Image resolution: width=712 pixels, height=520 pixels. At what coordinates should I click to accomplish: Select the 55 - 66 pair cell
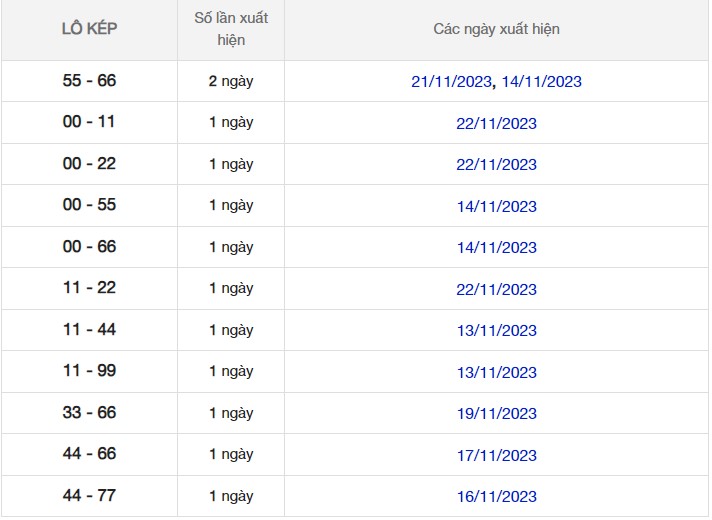tap(89, 81)
